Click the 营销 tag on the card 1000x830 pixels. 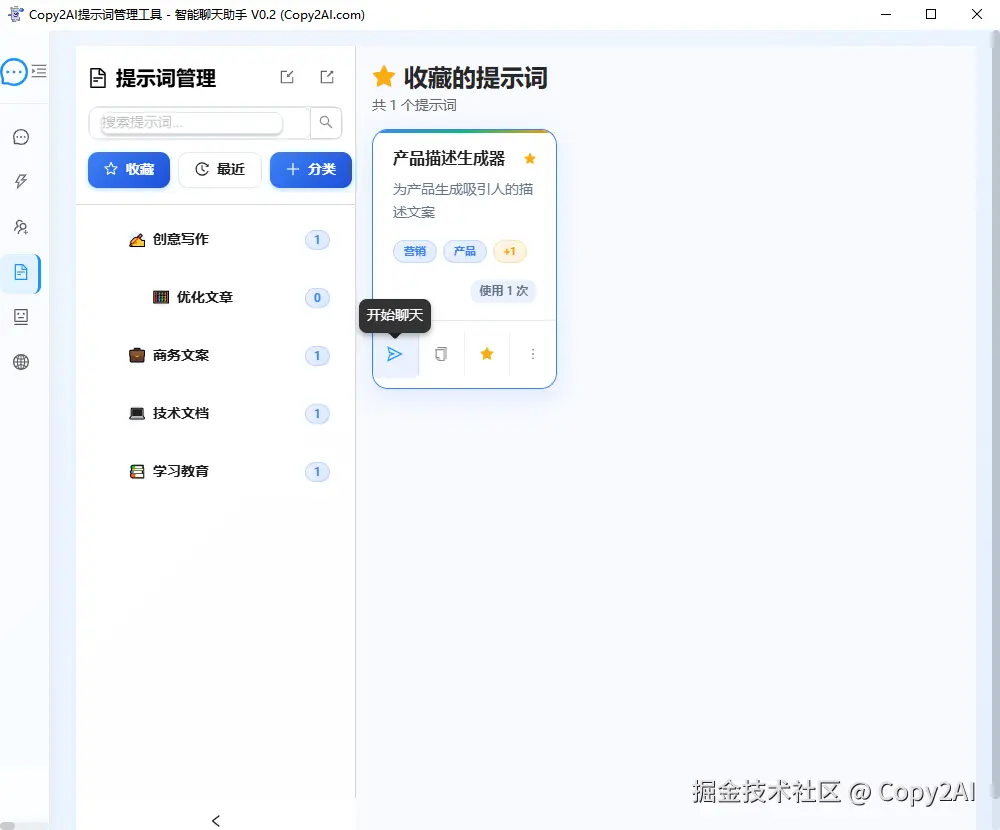point(415,251)
